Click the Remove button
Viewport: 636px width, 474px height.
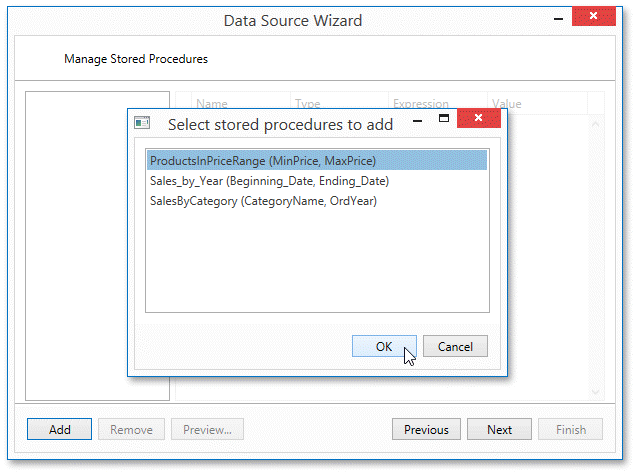pos(131,429)
